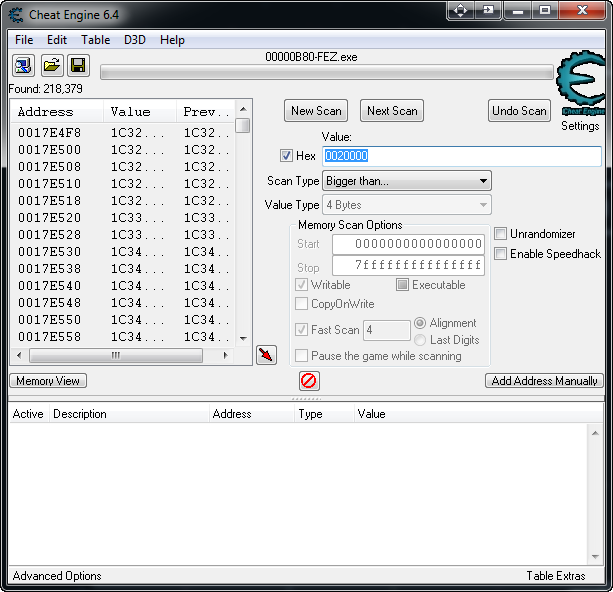Toggle the Hex checkbox

(286, 156)
